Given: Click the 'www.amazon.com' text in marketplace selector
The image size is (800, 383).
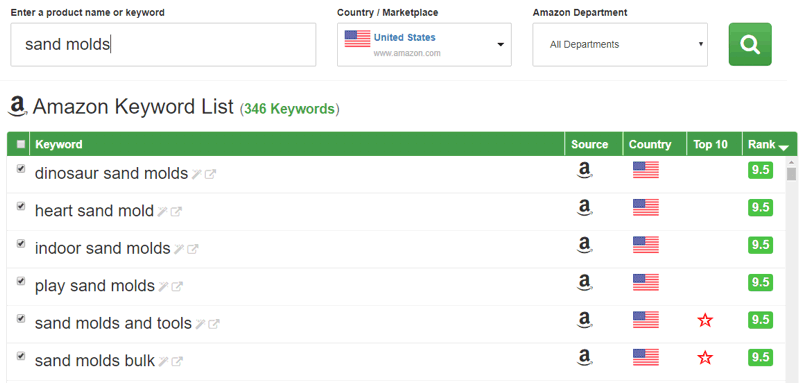Looking at the screenshot, I should 407,53.
